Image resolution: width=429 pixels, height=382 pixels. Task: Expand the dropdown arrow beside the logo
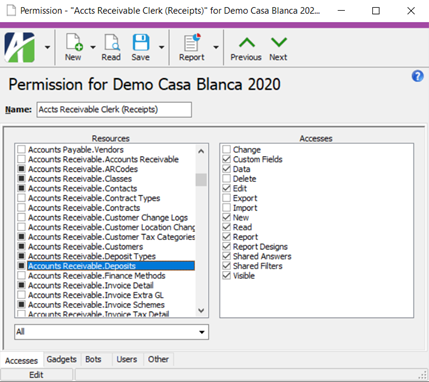click(x=48, y=47)
